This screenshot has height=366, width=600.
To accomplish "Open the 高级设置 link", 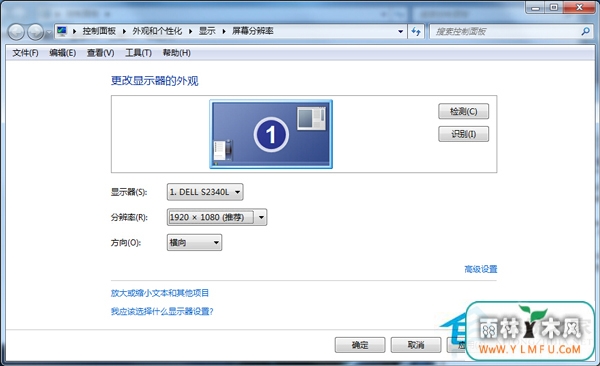I will (481, 269).
